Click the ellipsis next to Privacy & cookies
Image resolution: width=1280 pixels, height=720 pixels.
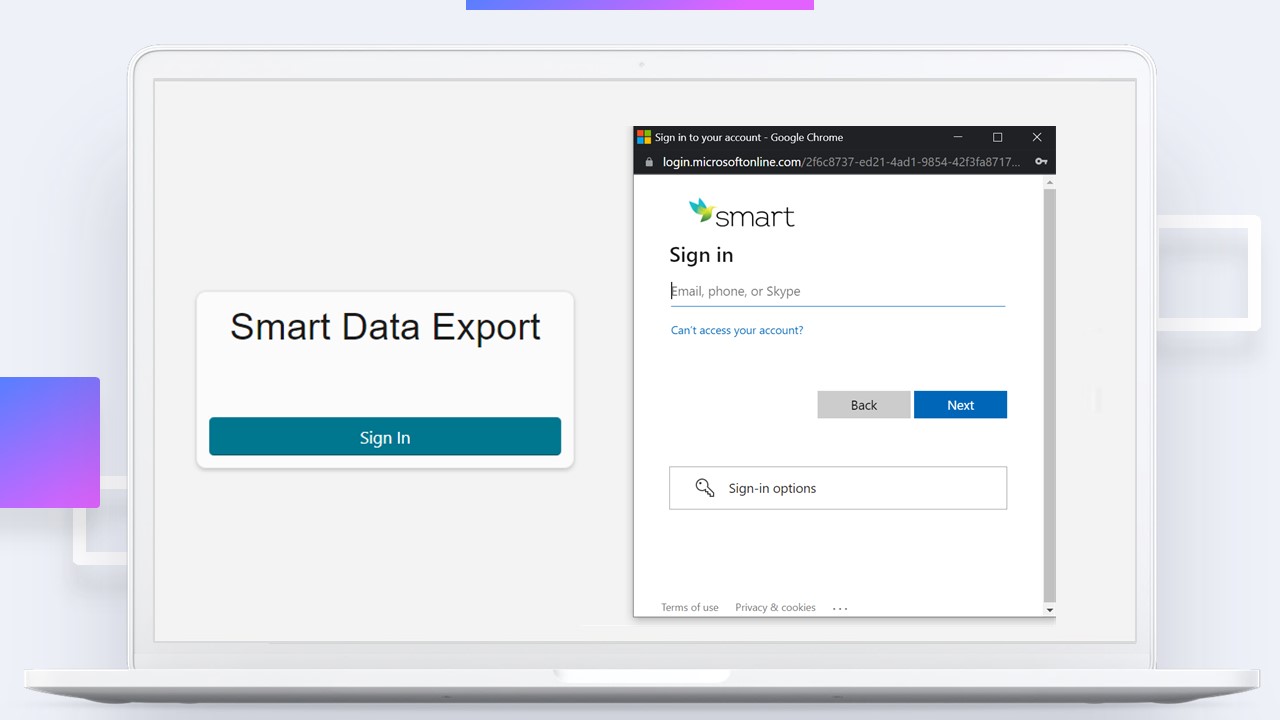[840, 607]
